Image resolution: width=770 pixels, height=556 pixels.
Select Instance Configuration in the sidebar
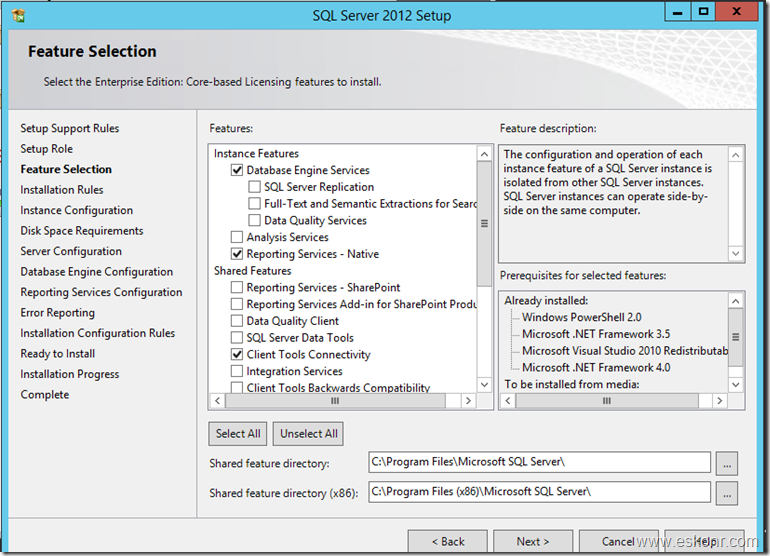(77, 210)
